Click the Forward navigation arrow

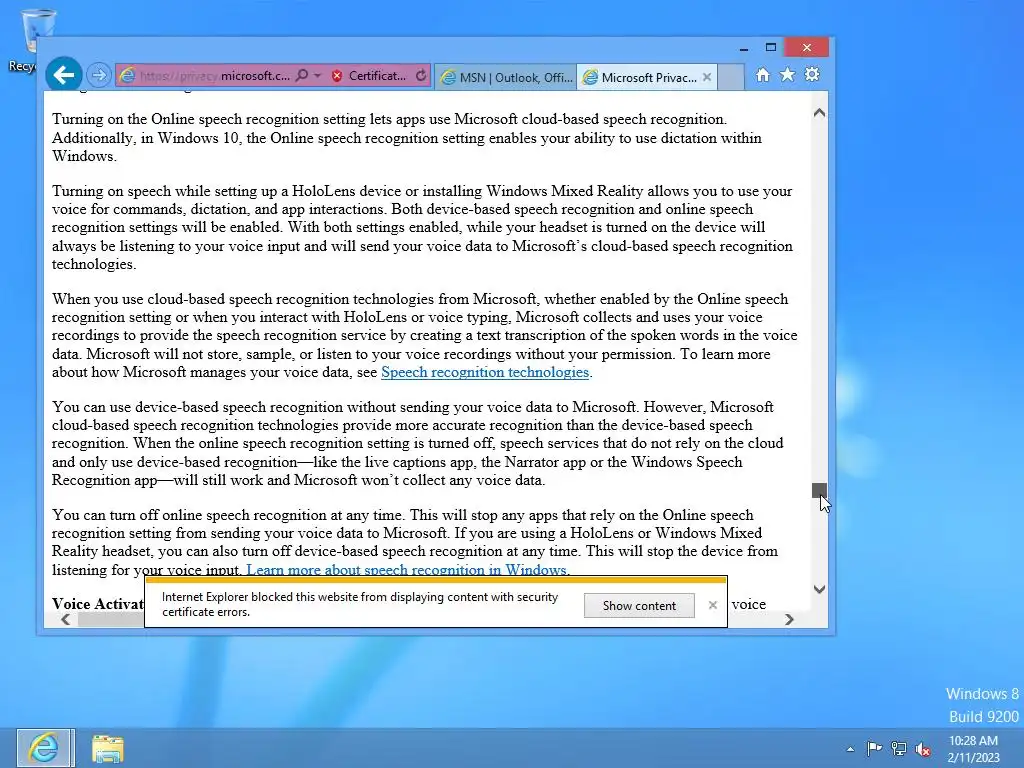click(x=99, y=75)
